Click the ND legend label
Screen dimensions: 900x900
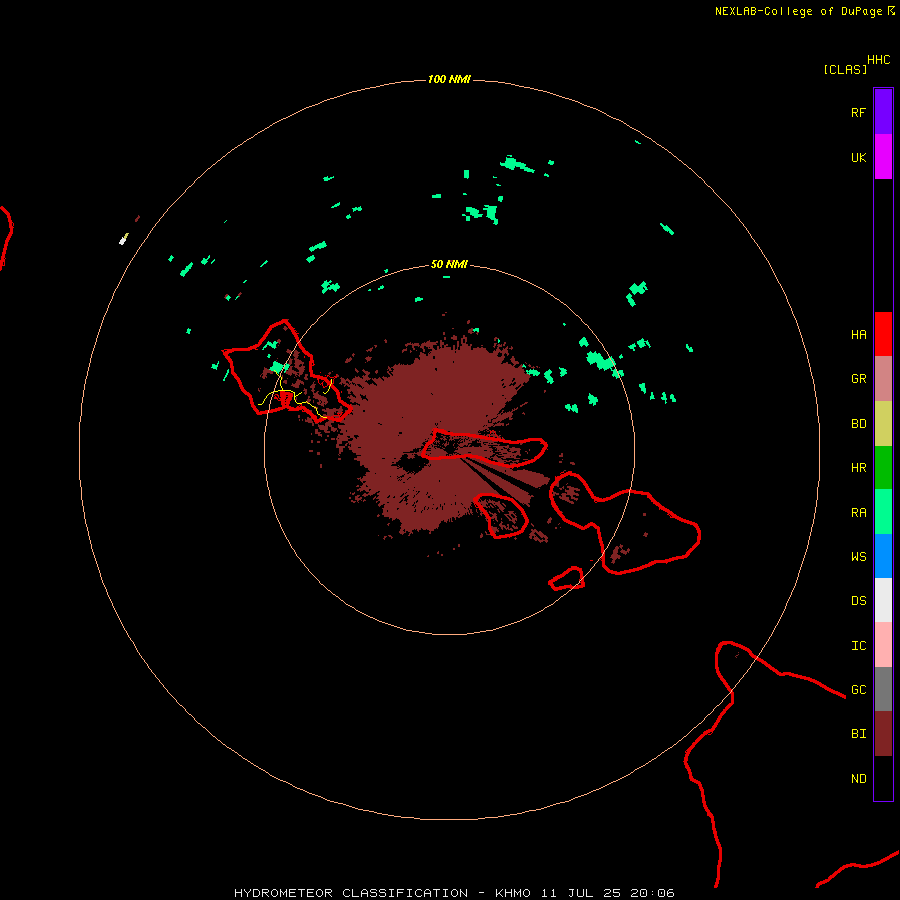[858, 779]
